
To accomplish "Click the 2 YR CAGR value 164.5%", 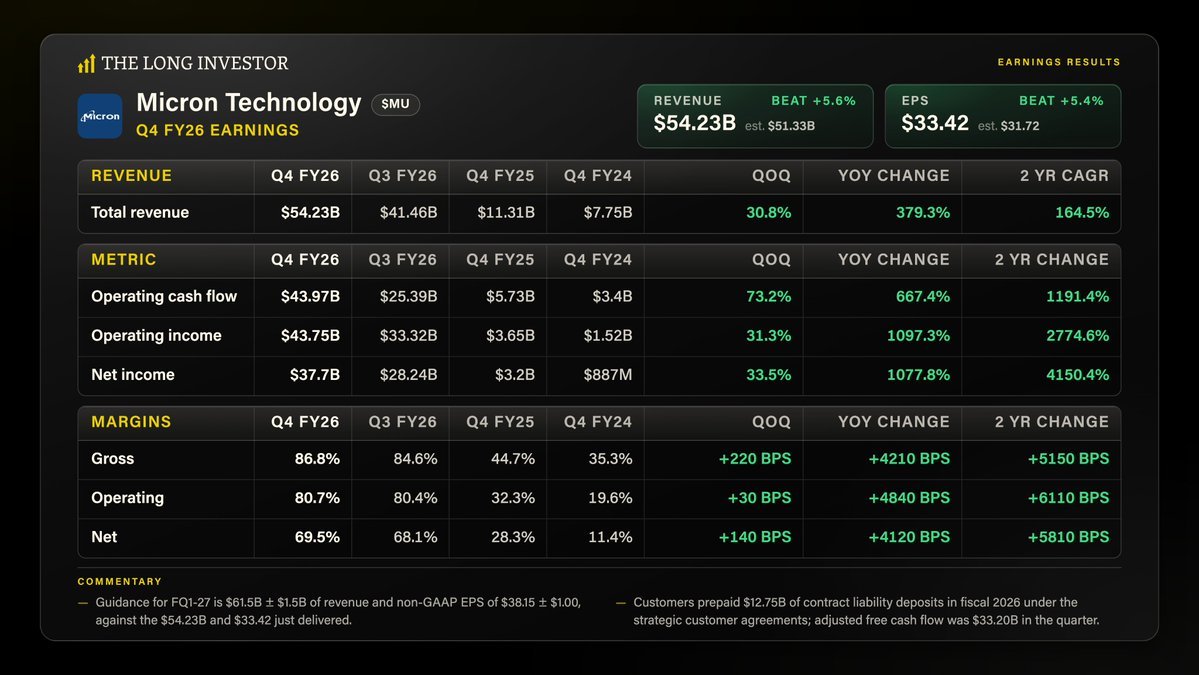I will pos(1082,213).
